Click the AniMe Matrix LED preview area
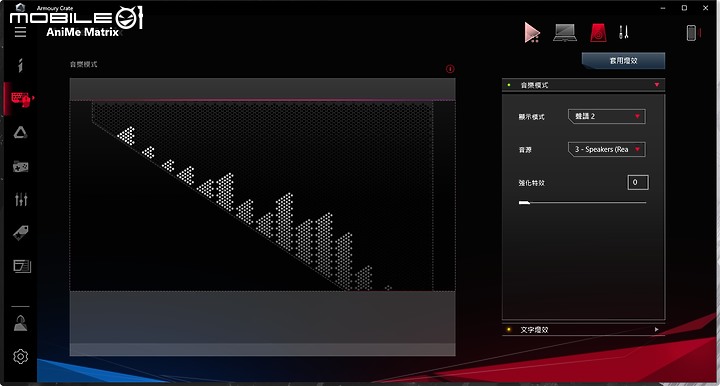The width and height of the screenshot is (720, 386). tap(262, 196)
